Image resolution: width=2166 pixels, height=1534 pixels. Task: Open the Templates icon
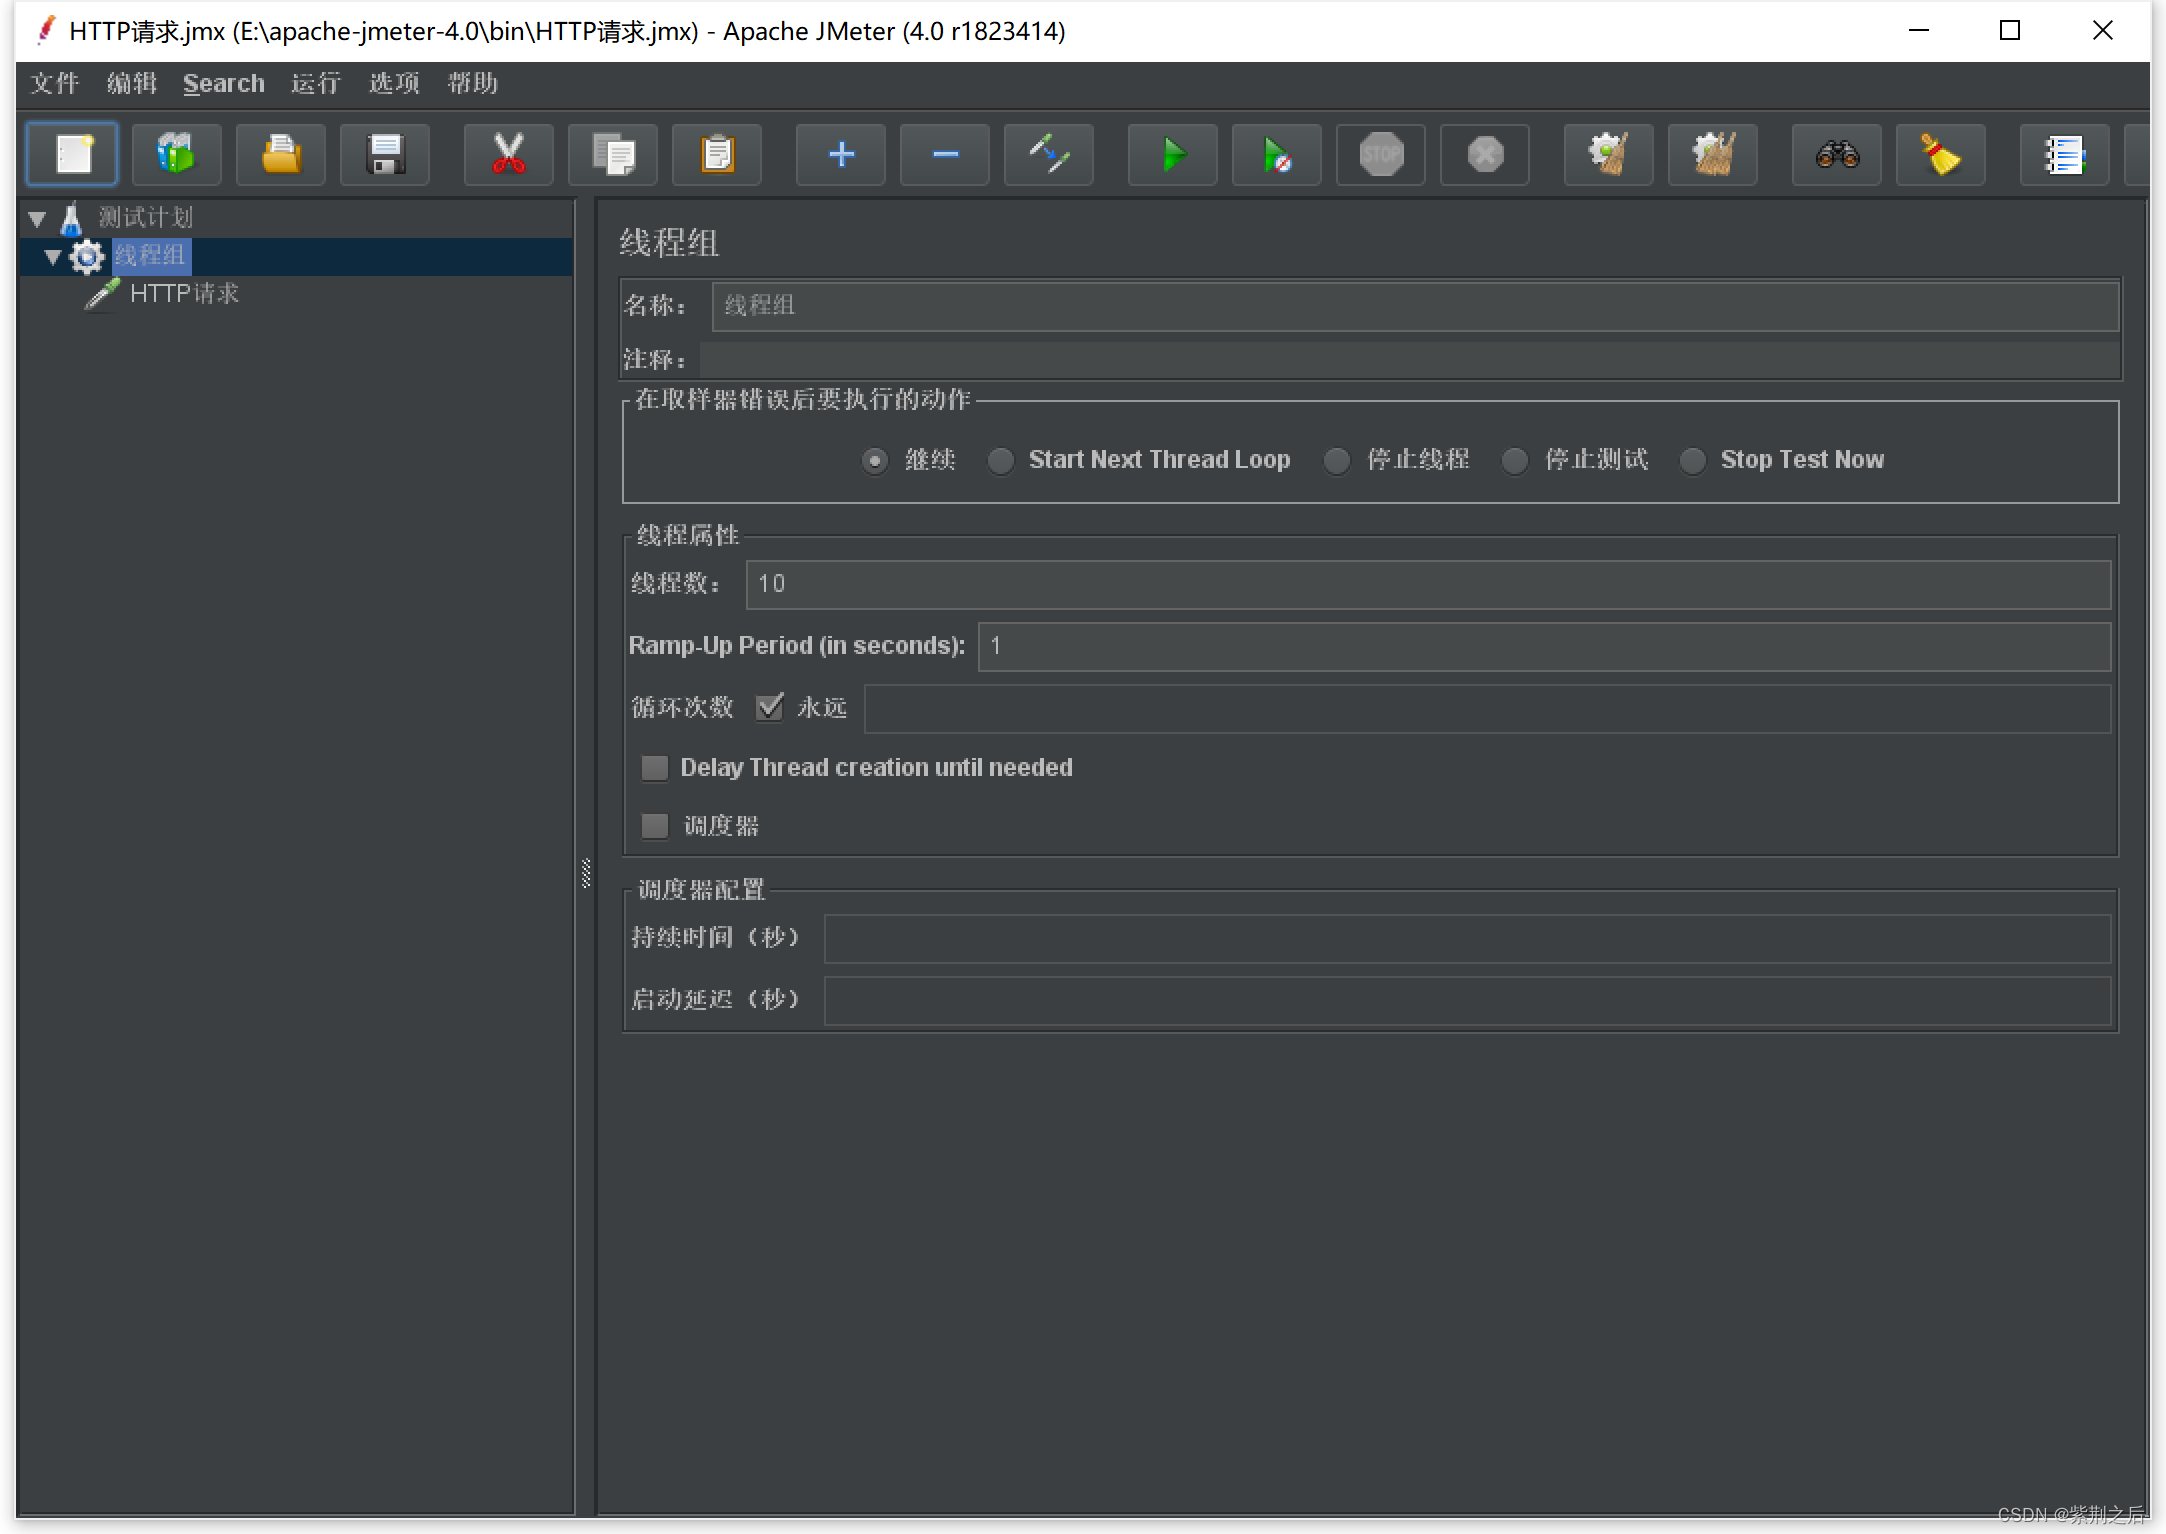pyautogui.click(x=178, y=153)
